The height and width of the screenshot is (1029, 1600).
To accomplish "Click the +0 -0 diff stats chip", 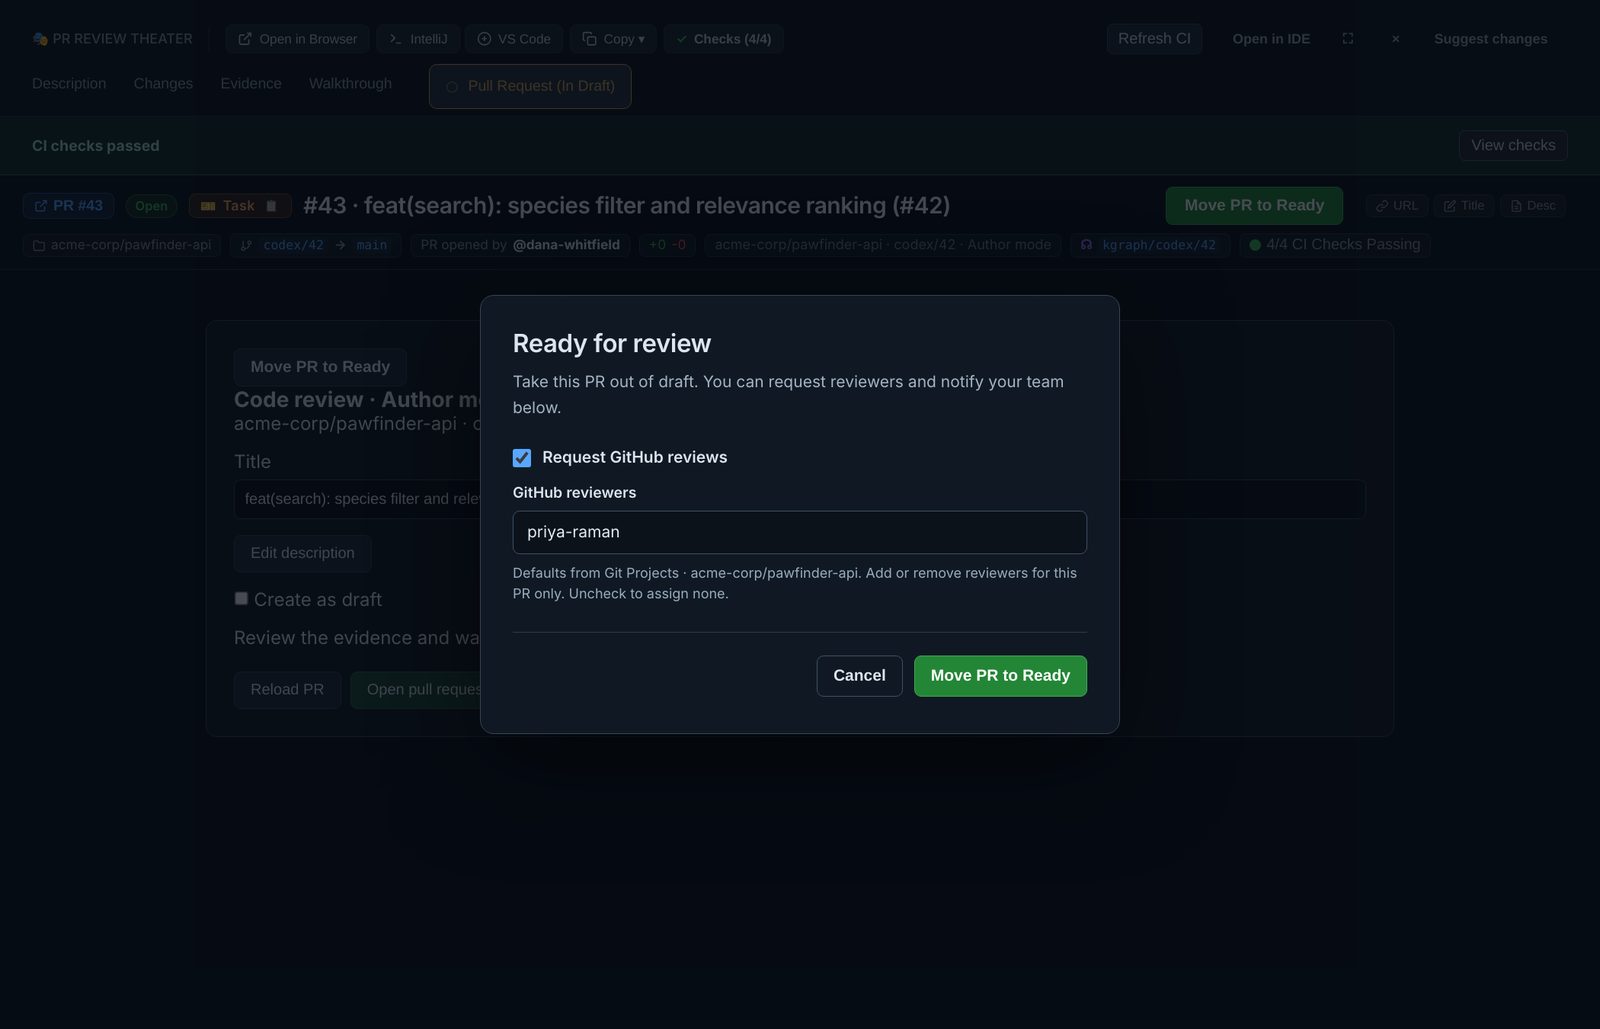I will (667, 245).
